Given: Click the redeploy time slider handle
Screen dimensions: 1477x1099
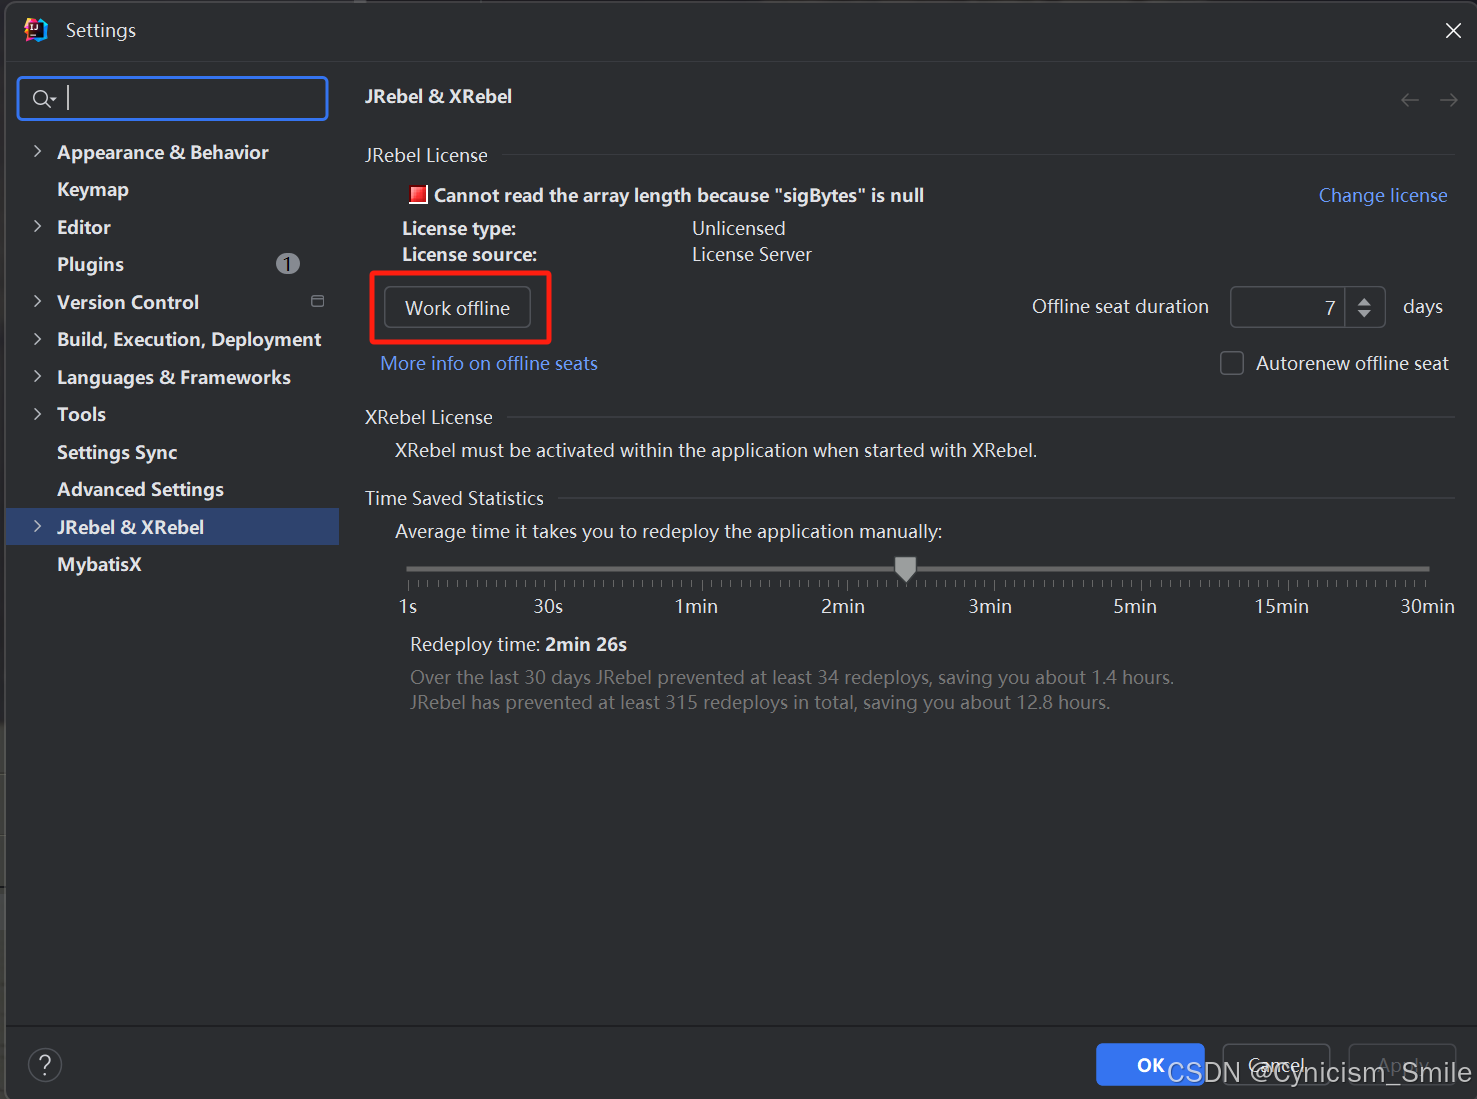Looking at the screenshot, I should point(905,569).
